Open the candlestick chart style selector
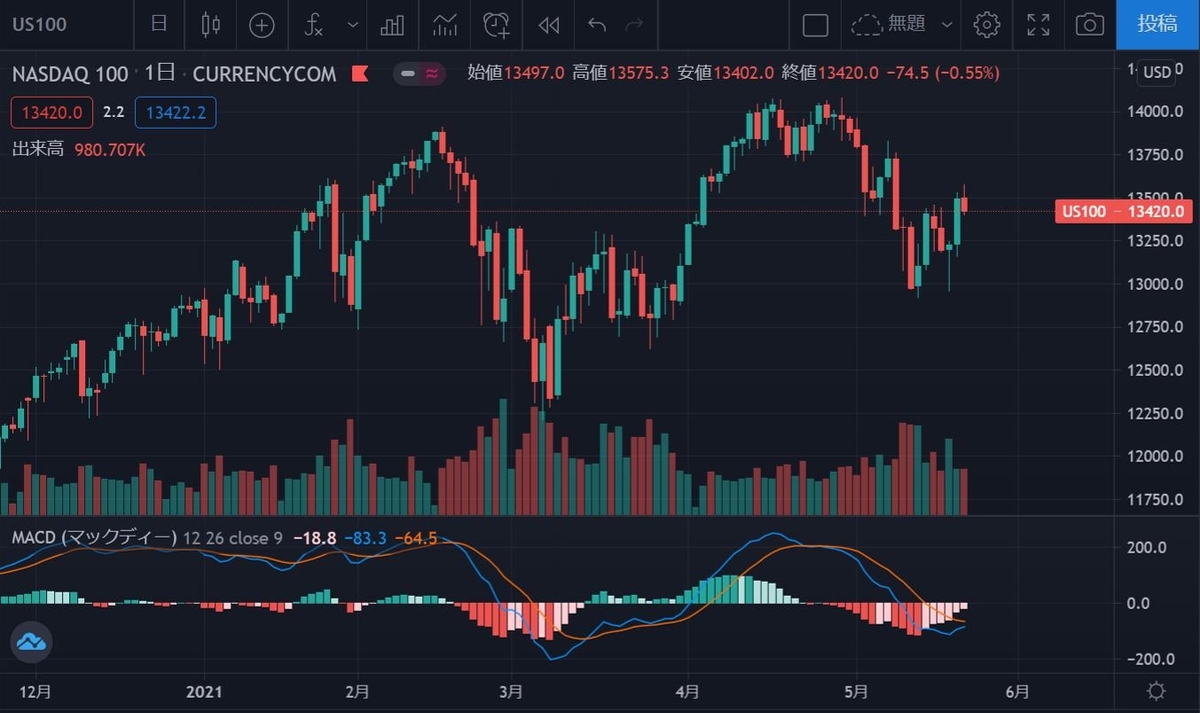Viewport: 1200px width, 713px height. [x=209, y=24]
